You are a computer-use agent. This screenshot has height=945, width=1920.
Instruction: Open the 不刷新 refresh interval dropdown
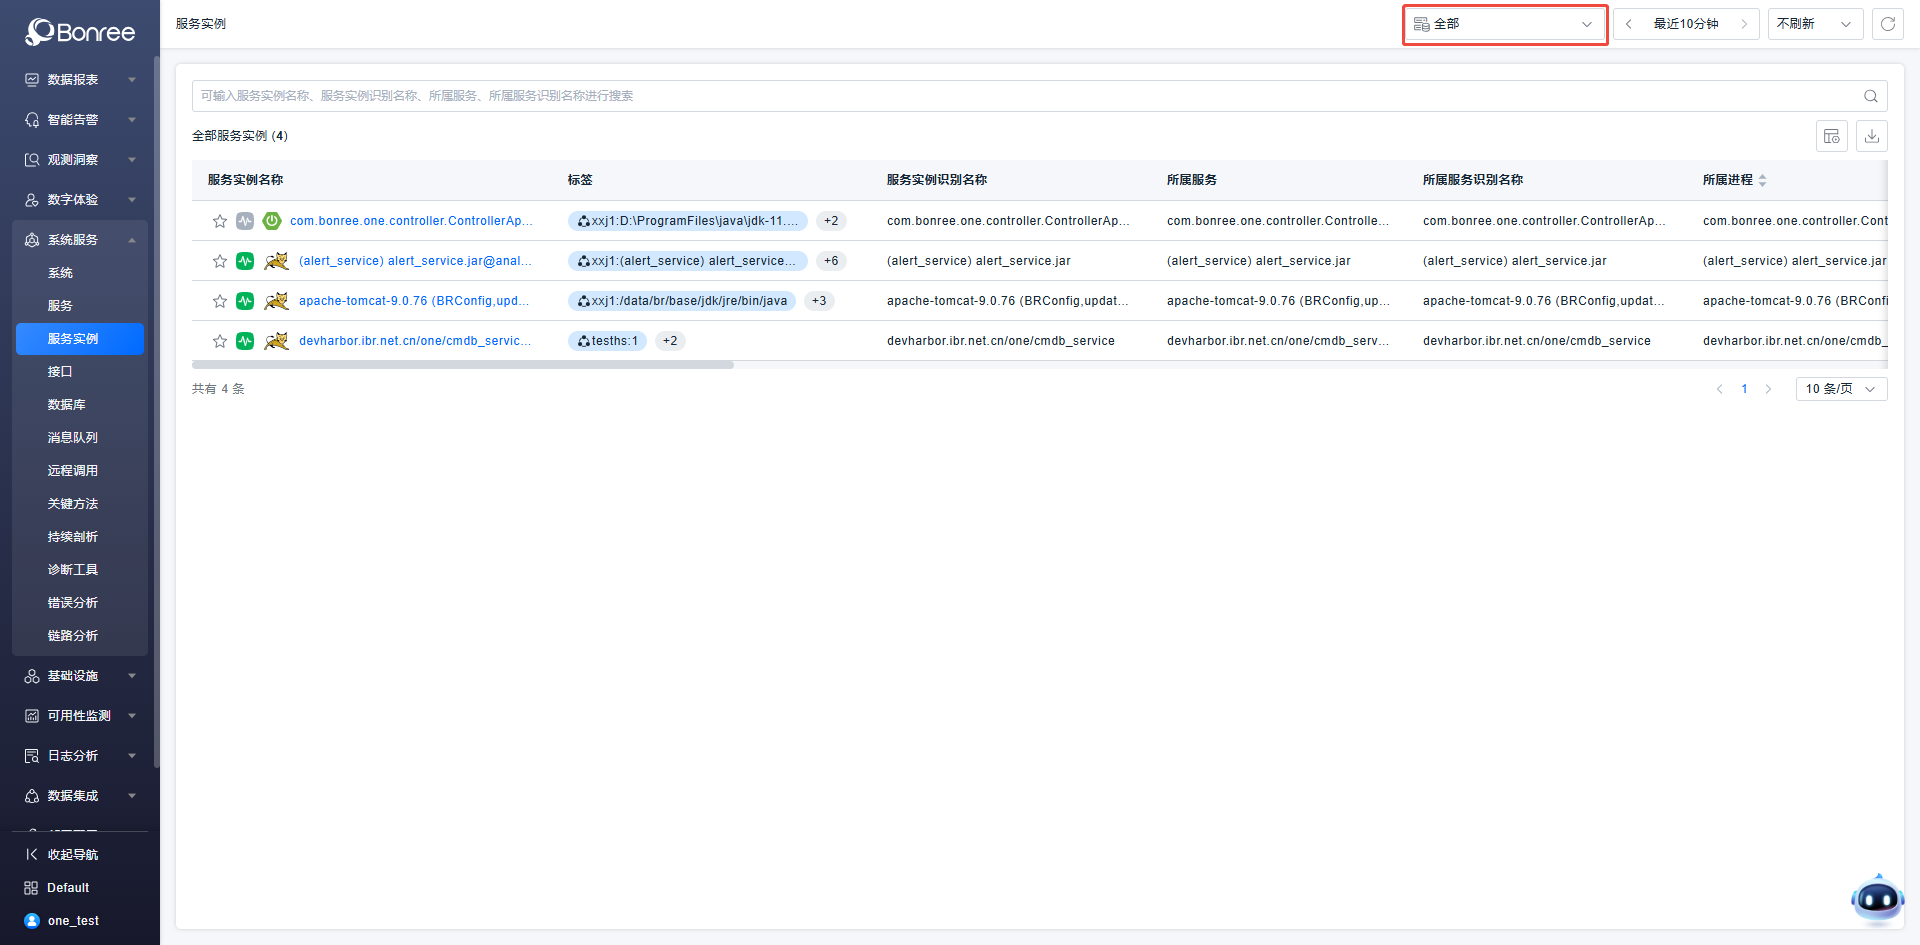click(1814, 24)
